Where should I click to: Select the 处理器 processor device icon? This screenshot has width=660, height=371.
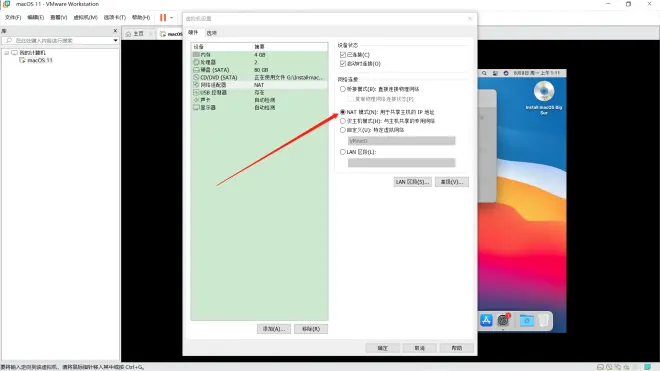coord(196,62)
